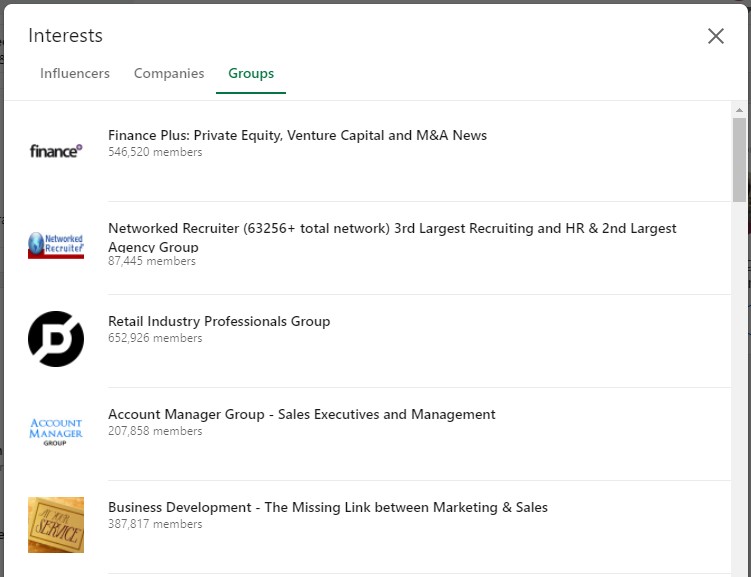The width and height of the screenshot is (751, 577).
Task: Open the Networked Recruiter group title
Action: pos(392,237)
